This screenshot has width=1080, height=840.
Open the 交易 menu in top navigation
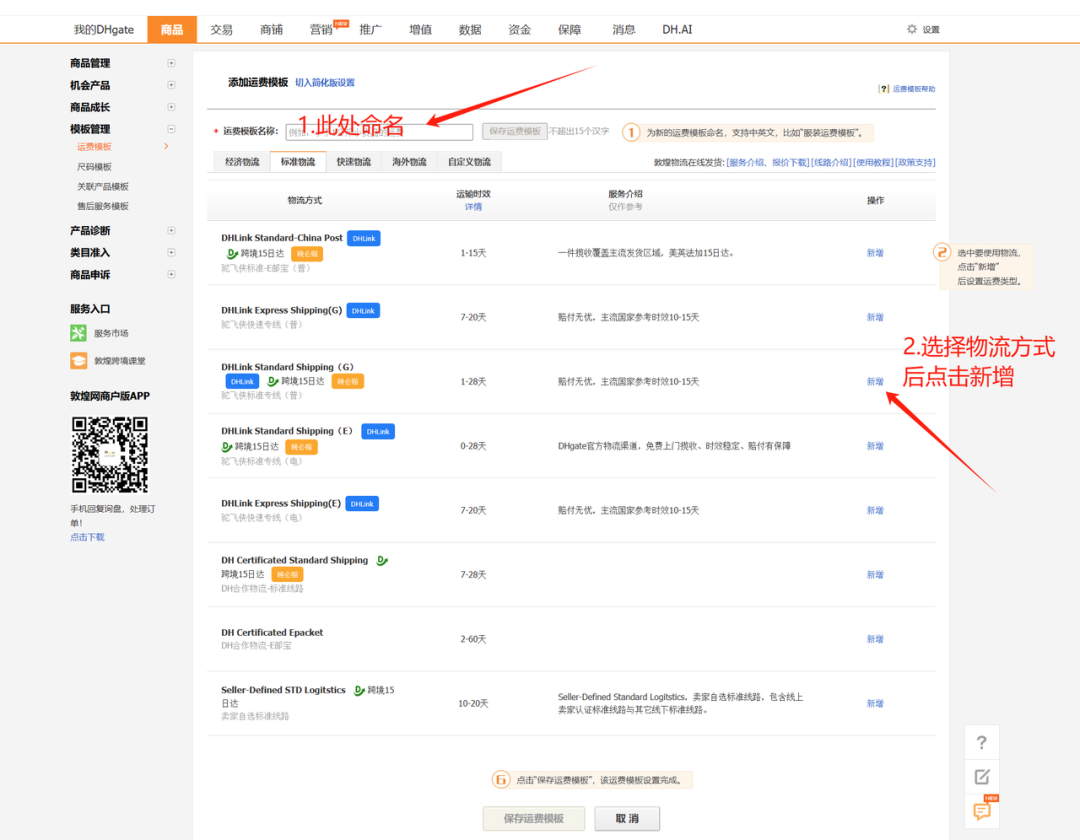click(x=221, y=29)
